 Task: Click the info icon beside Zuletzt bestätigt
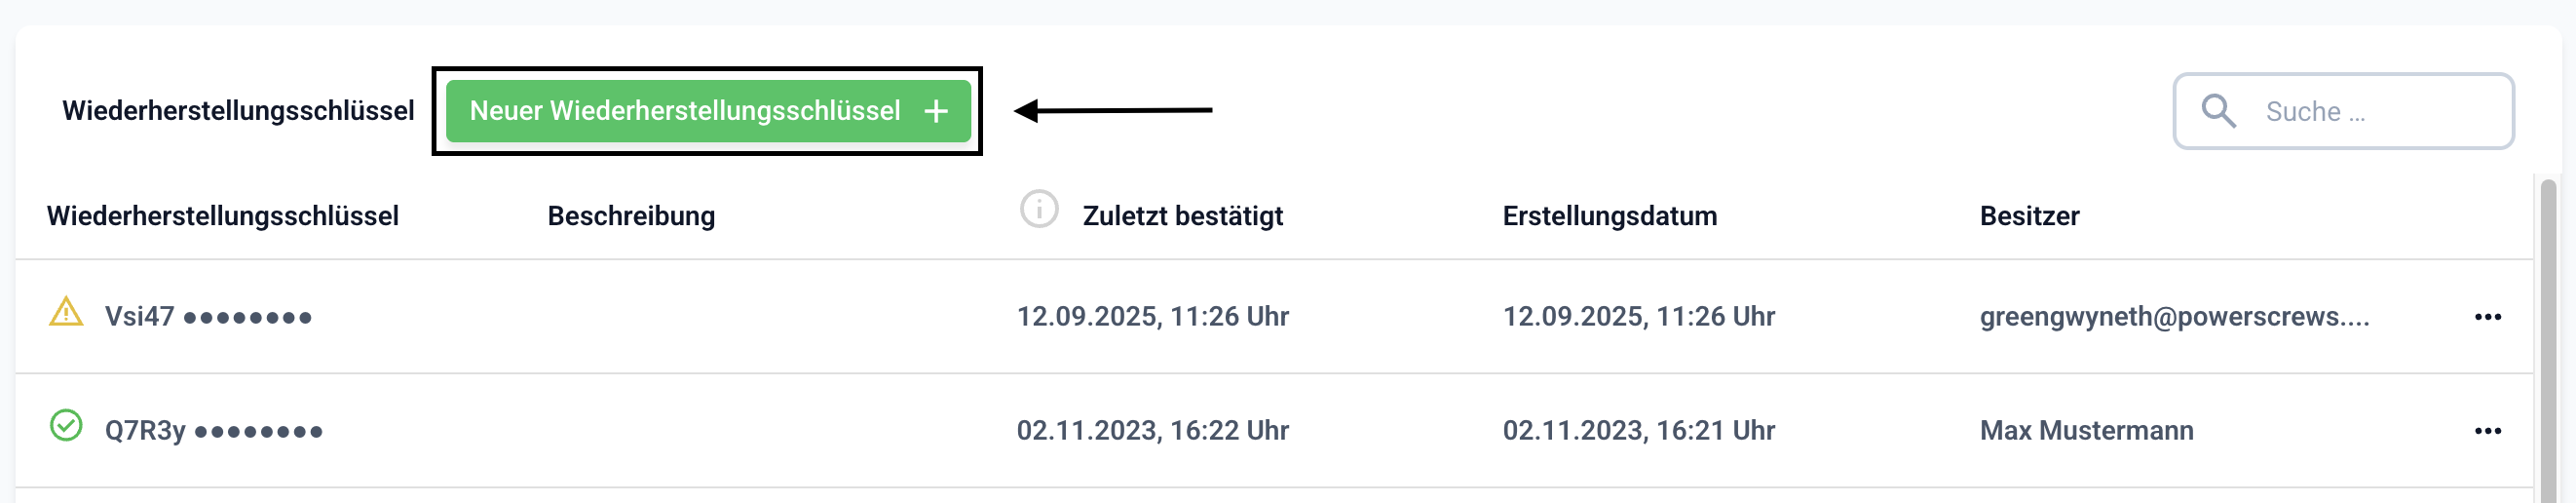point(1039,210)
